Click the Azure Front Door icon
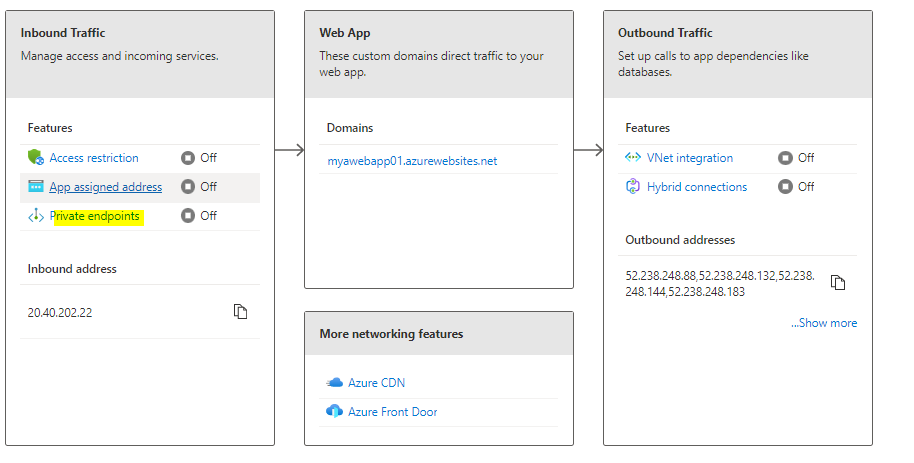This screenshot has width=914, height=463. point(335,412)
